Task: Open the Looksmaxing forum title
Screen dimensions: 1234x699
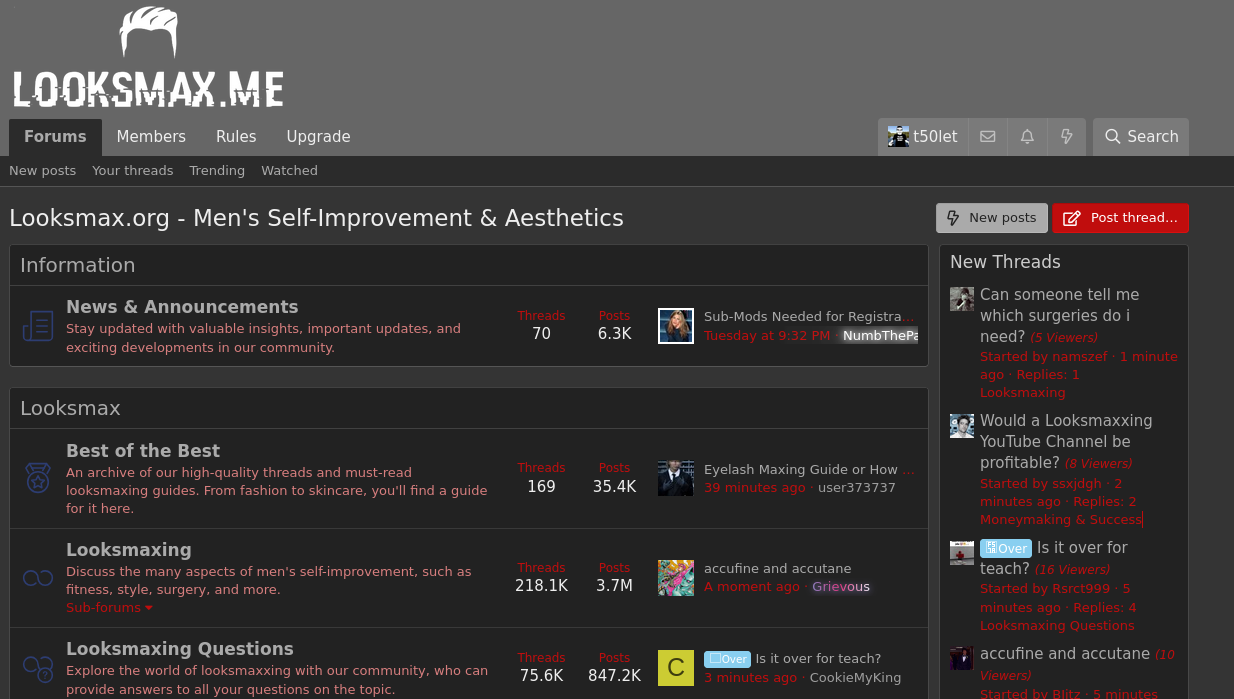Action: pyautogui.click(x=129, y=550)
